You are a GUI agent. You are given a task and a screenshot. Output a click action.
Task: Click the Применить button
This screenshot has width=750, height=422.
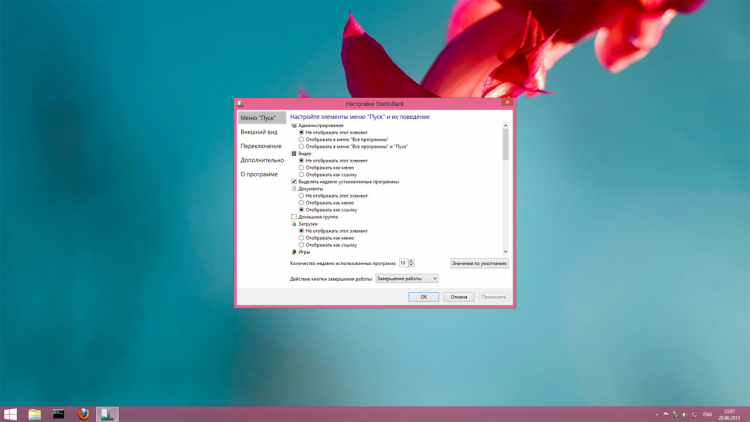[x=494, y=297]
